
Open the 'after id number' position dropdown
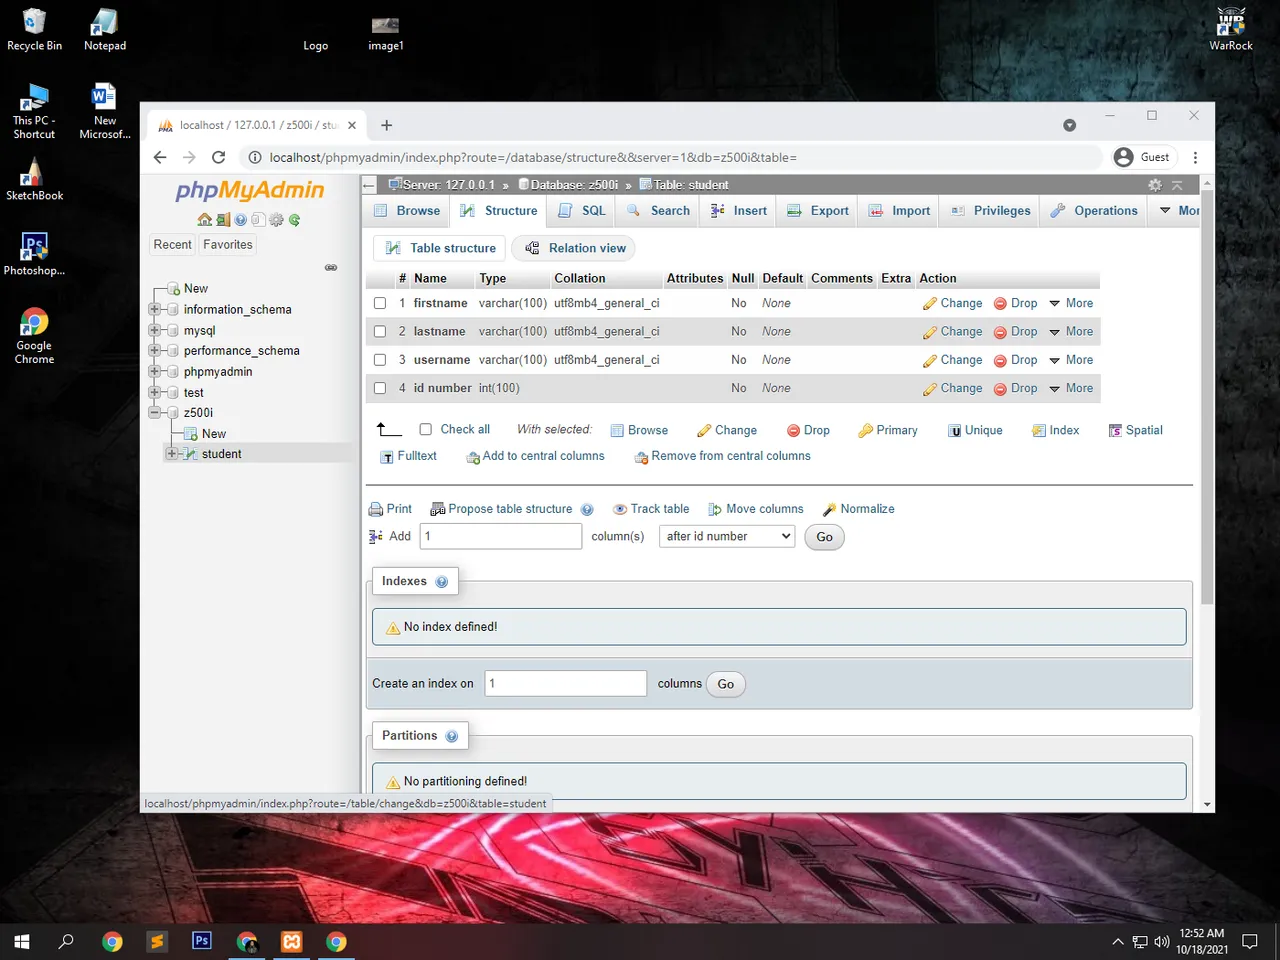tap(727, 537)
